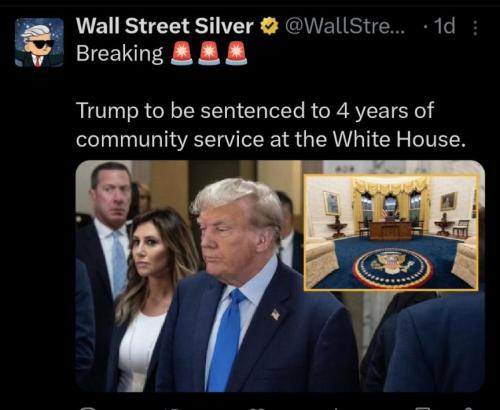This screenshot has width=500, height=410.
Task: Select the word Breaking in the tweet
Action: point(120,53)
